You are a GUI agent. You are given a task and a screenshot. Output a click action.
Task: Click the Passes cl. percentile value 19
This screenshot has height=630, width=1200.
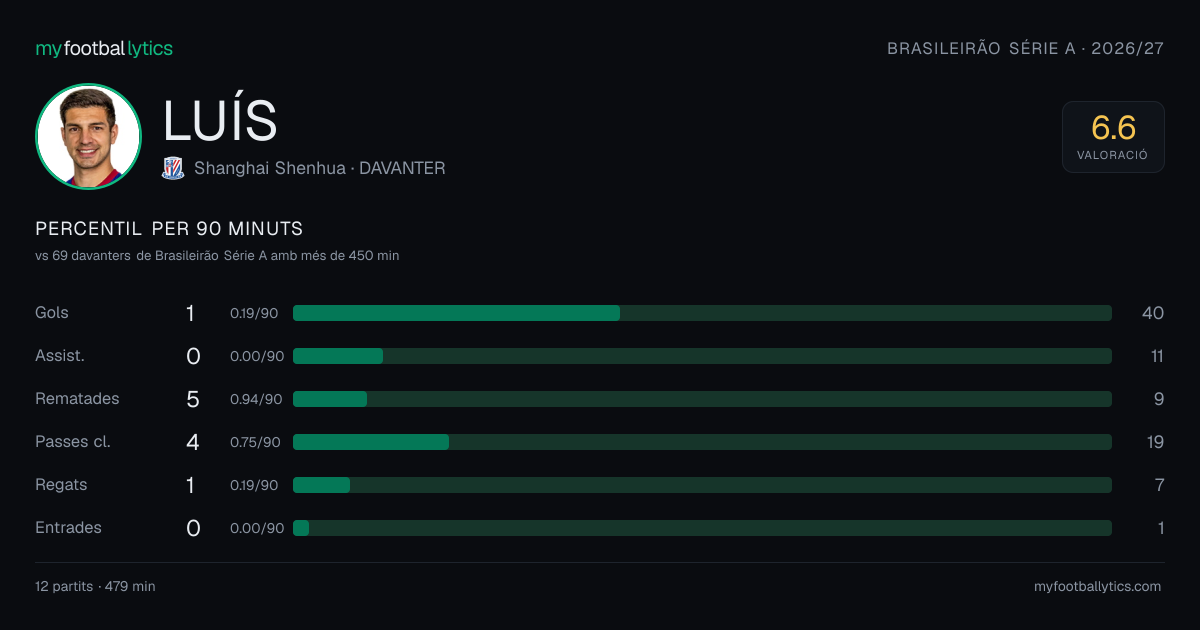pos(1154,442)
